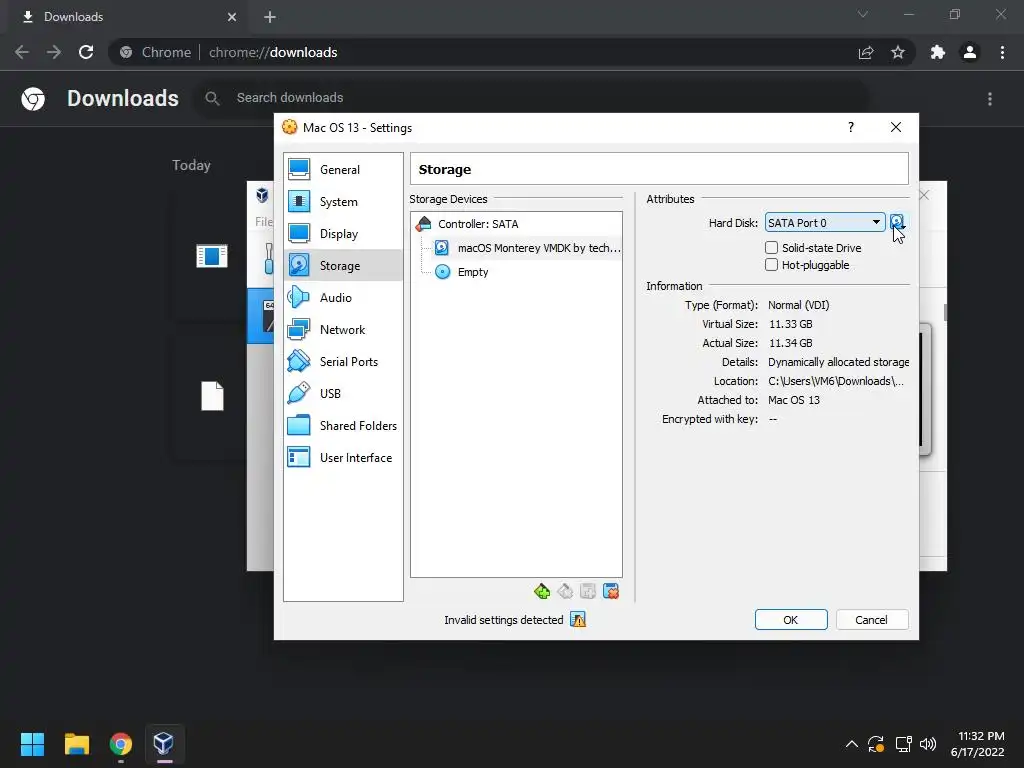Screen dimensions: 1024x768
Task: Click the System category chip icon
Action: pos(299,202)
